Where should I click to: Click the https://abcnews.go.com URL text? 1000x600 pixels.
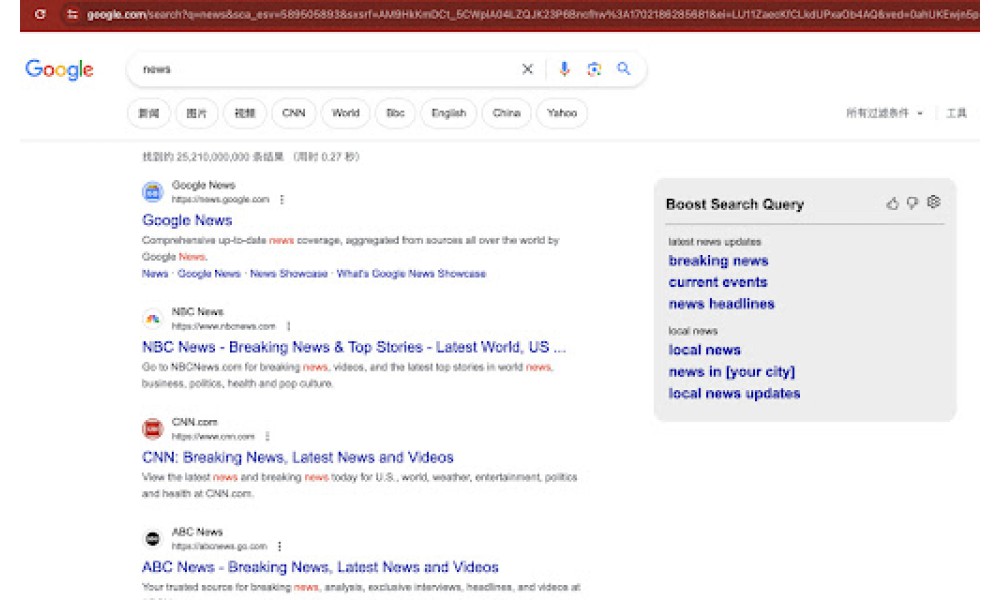point(219,546)
